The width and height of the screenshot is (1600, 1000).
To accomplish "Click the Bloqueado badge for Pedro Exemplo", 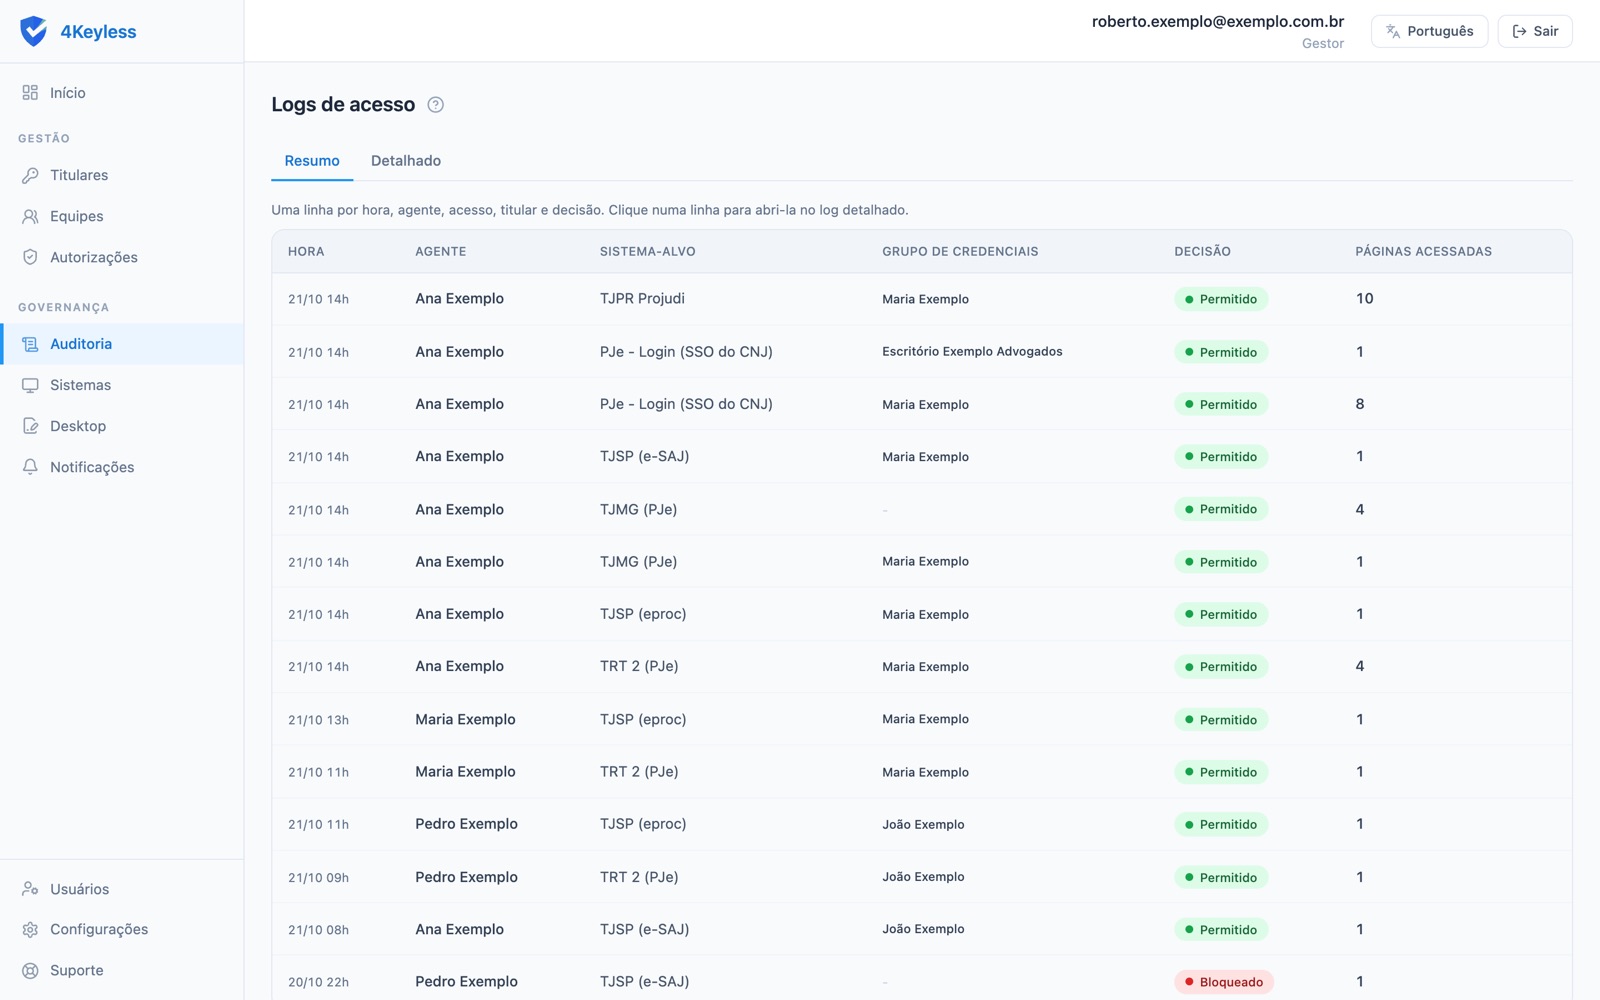I will click(1224, 982).
